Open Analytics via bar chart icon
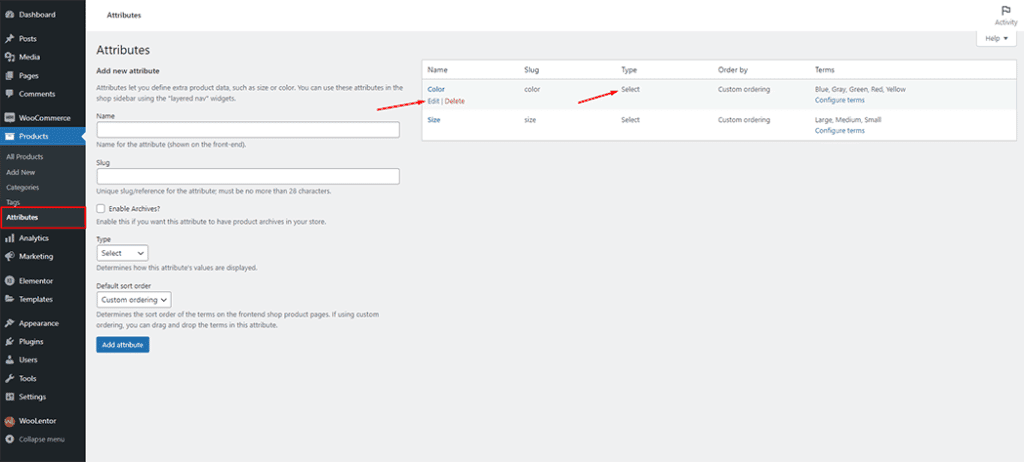Image resolution: width=1024 pixels, height=462 pixels. click(x=9, y=238)
